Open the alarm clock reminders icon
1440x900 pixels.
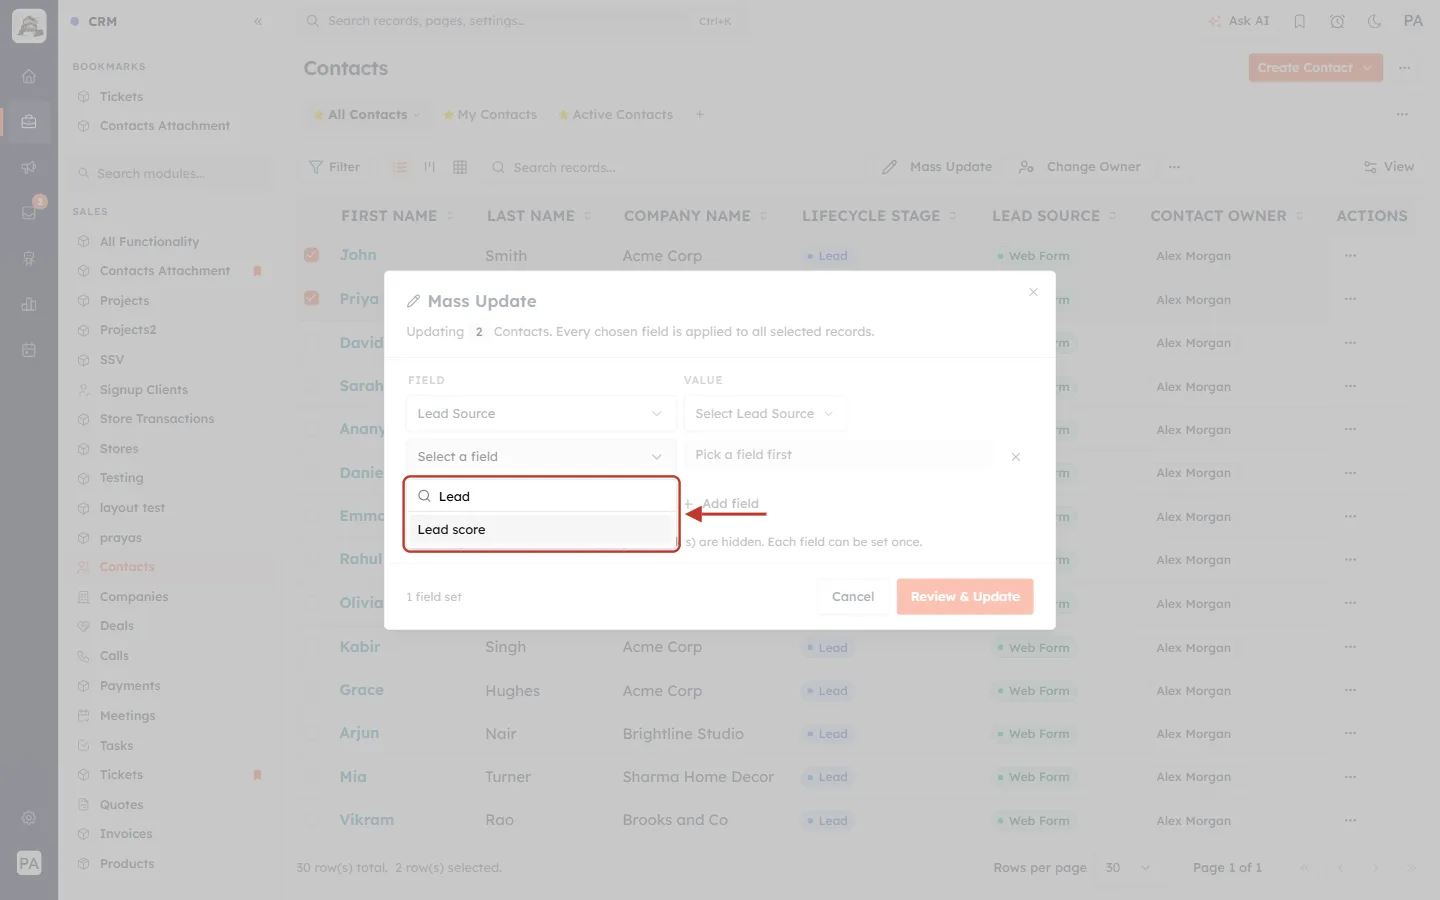point(1337,21)
